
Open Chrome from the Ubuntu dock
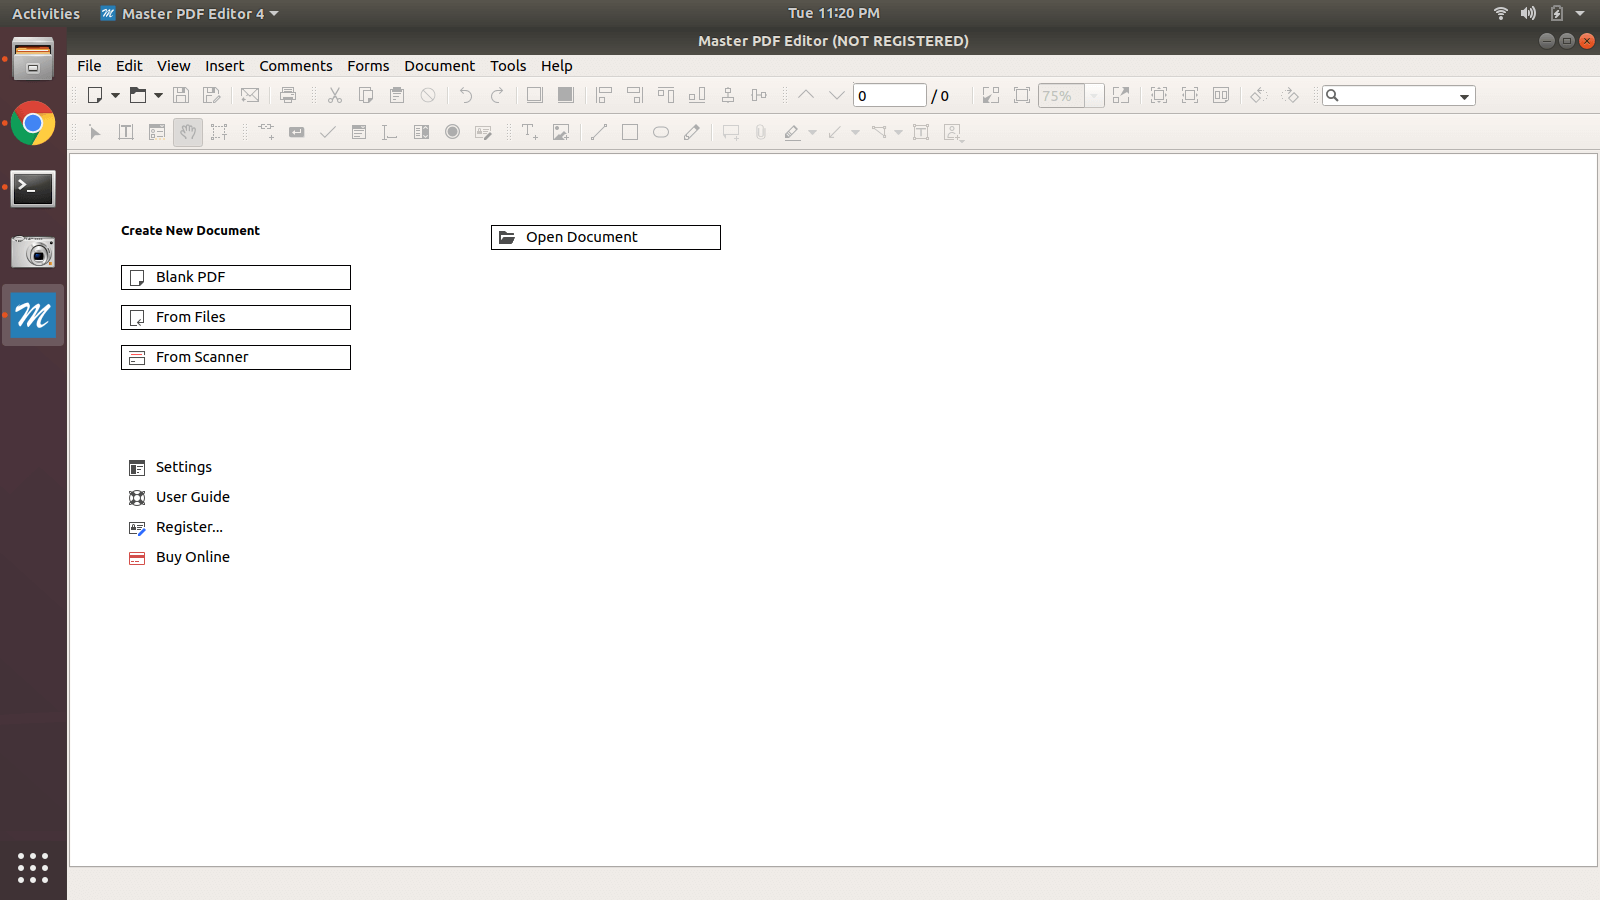click(33, 123)
